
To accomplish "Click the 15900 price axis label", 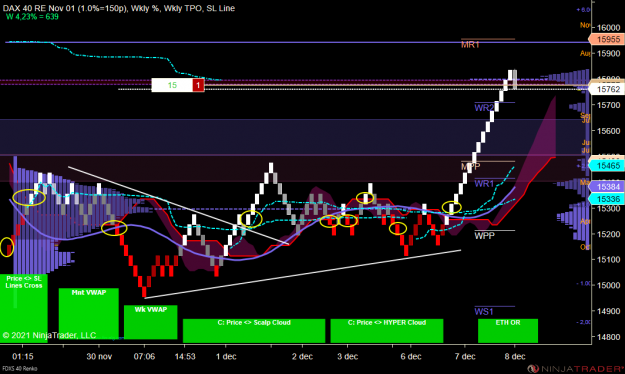I will (x=608, y=53).
